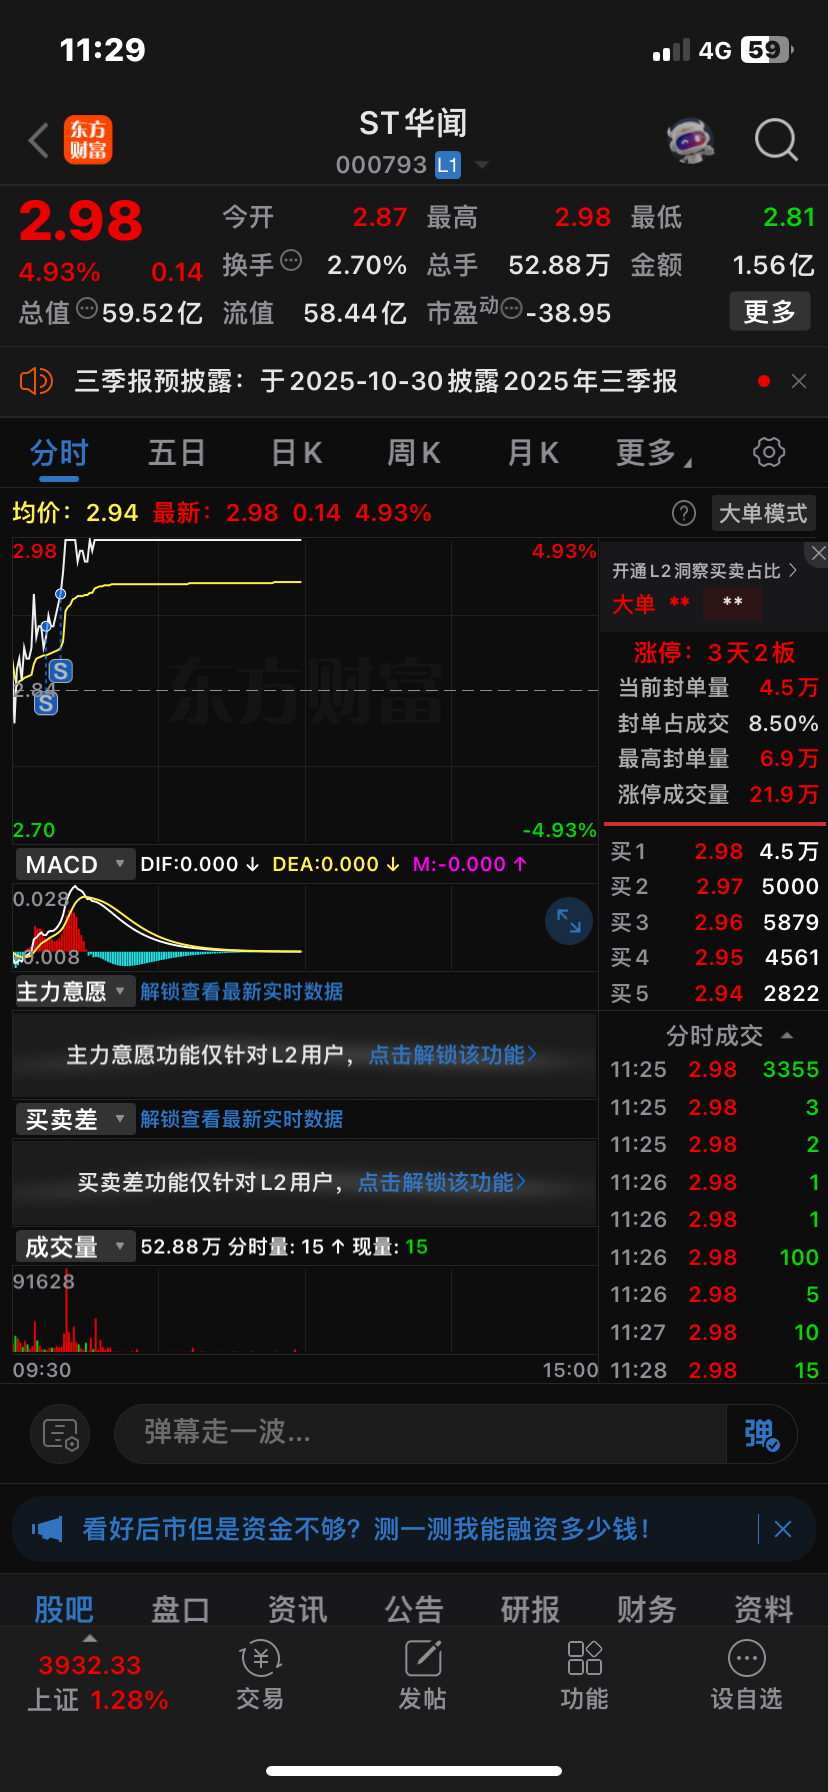Toggle 大单模式 button
This screenshot has width=828, height=1792.
click(x=763, y=513)
